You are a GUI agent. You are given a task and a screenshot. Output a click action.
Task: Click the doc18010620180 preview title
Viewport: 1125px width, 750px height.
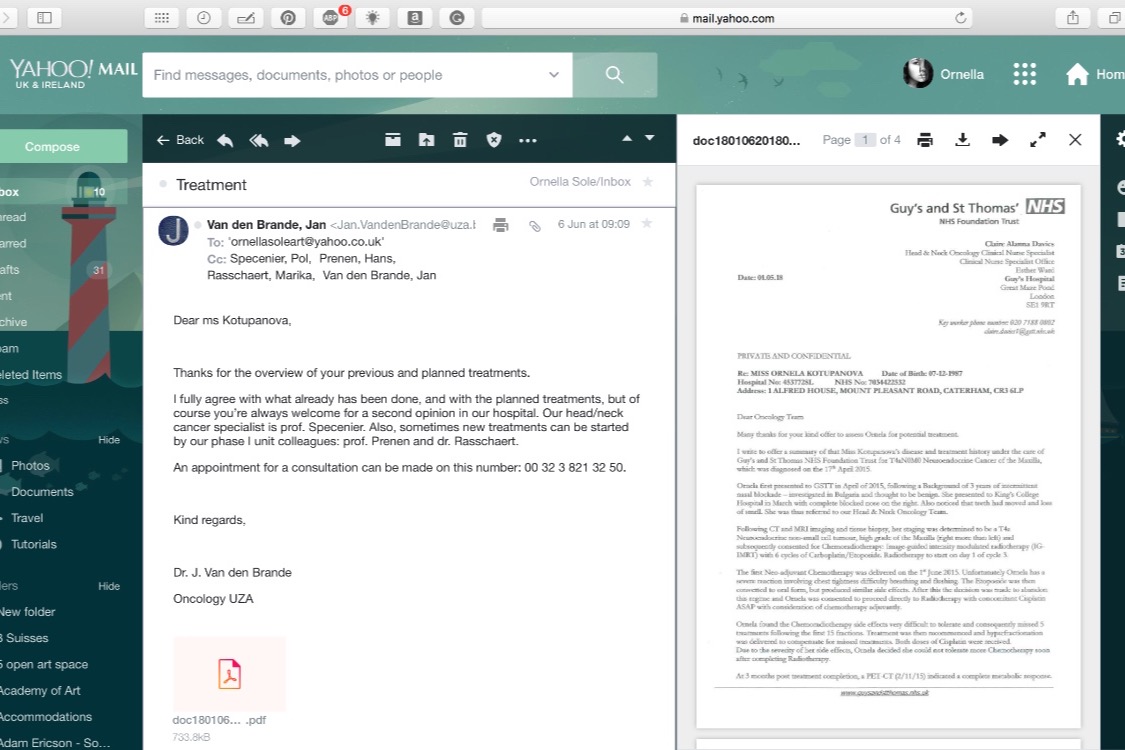(746, 141)
